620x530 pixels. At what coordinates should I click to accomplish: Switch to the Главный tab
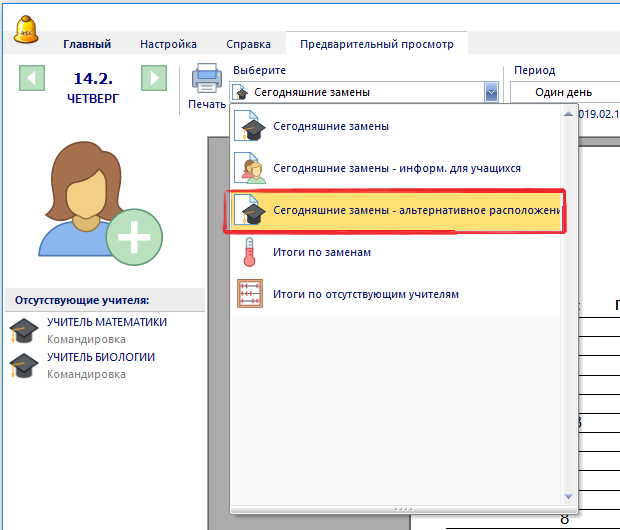[x=87, y=44]
